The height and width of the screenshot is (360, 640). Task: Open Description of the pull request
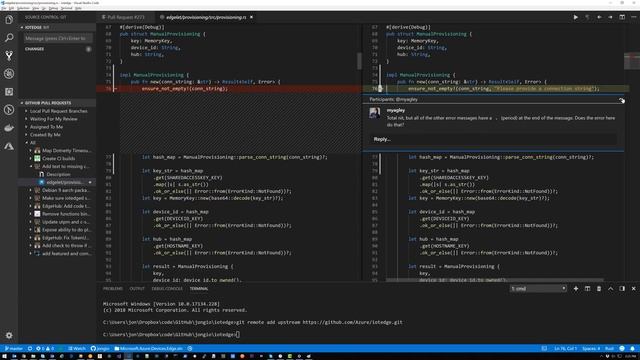58,174
